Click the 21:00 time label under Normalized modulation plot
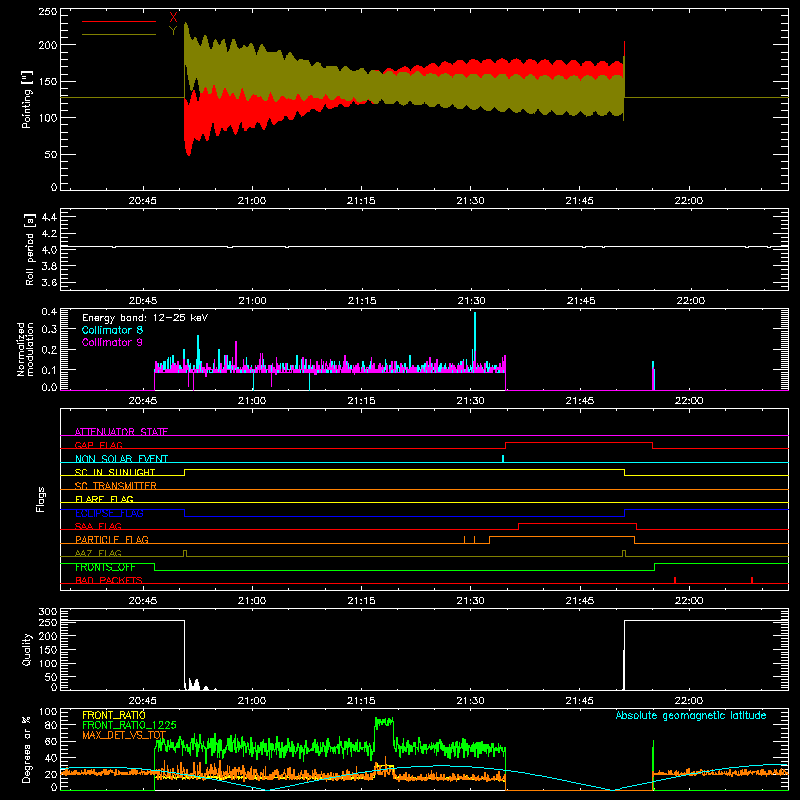This screenshot has width=800, height=800. [x=252, y=401]
